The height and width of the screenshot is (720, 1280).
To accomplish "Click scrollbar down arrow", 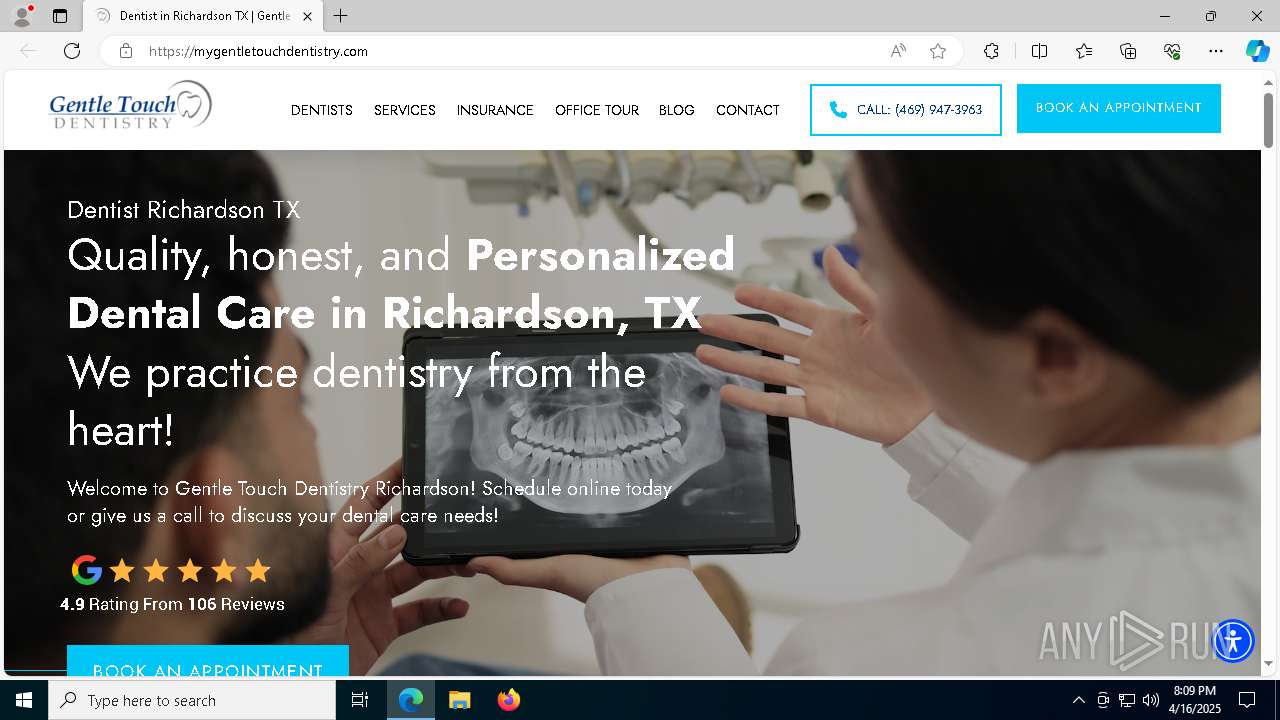I will (x=1268, y=664).
